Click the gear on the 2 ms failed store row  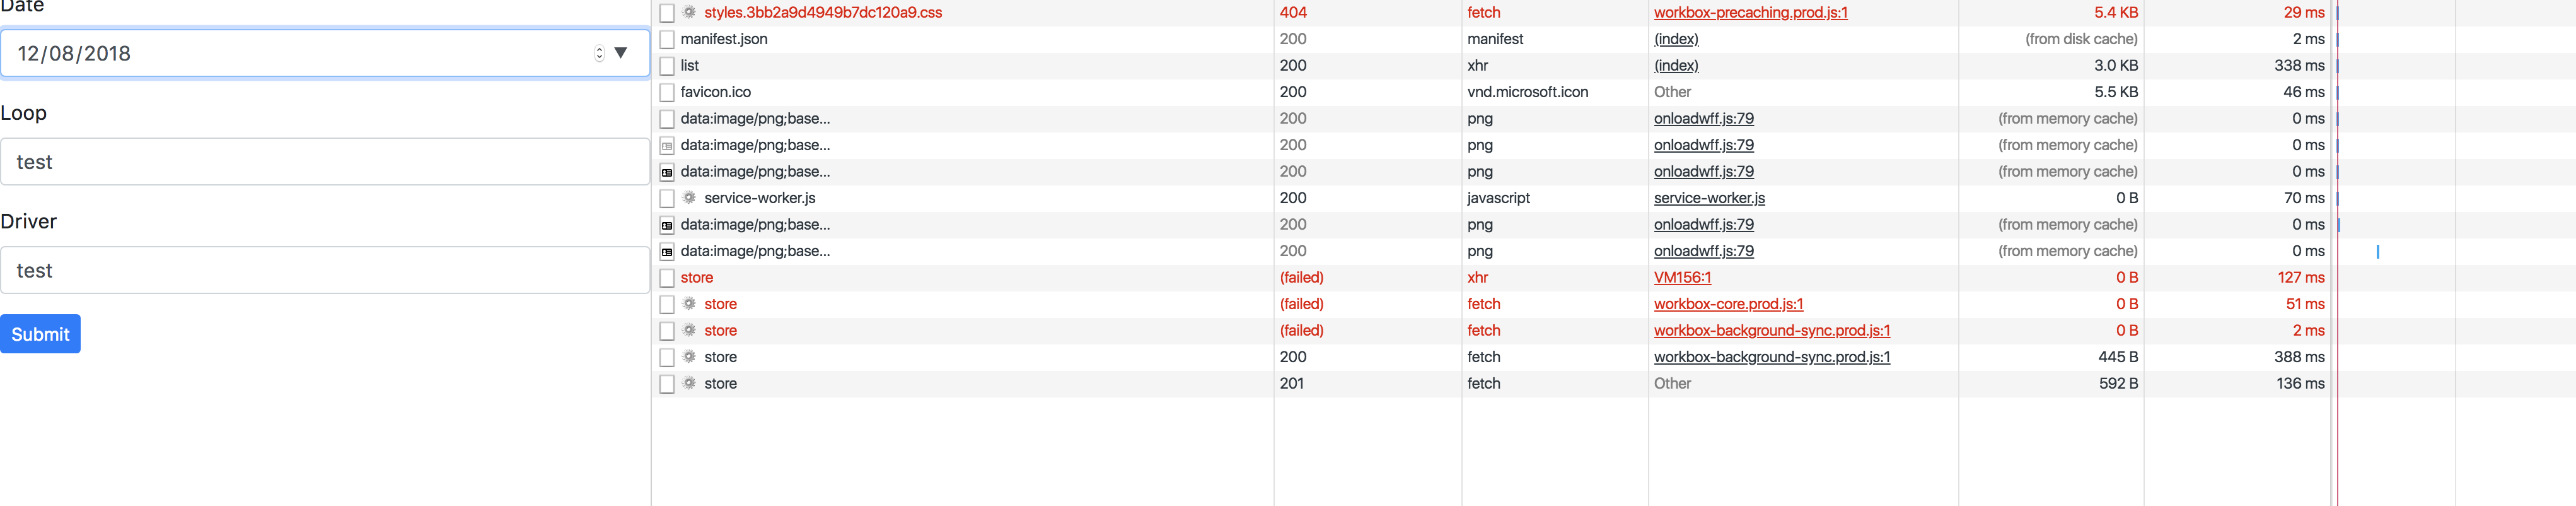click(688, 330)
